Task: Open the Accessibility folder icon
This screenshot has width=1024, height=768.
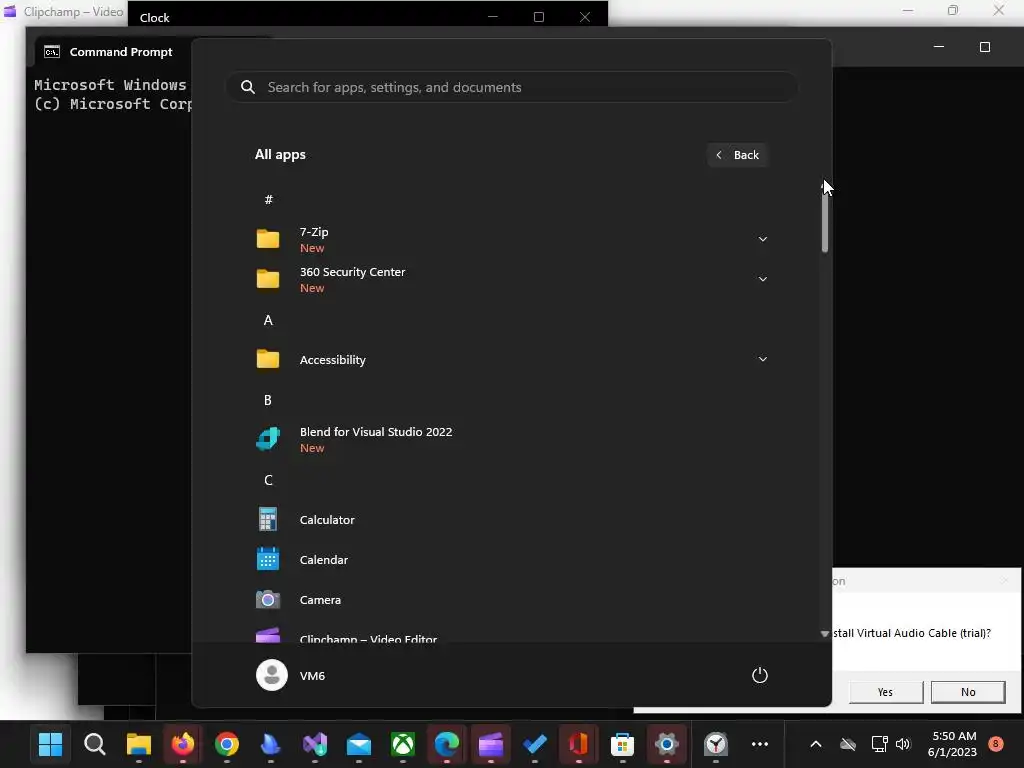Action: pos(268,359)
